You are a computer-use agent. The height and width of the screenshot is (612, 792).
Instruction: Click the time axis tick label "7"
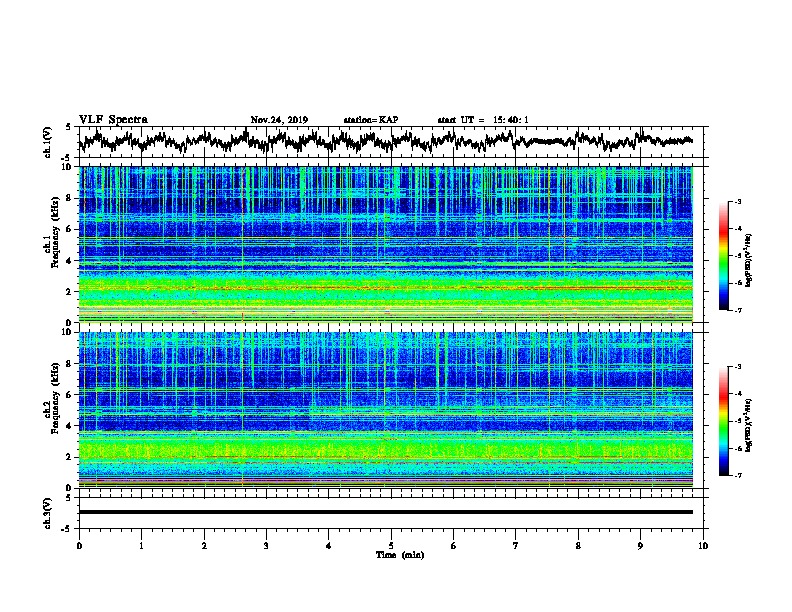pos(516,546)
